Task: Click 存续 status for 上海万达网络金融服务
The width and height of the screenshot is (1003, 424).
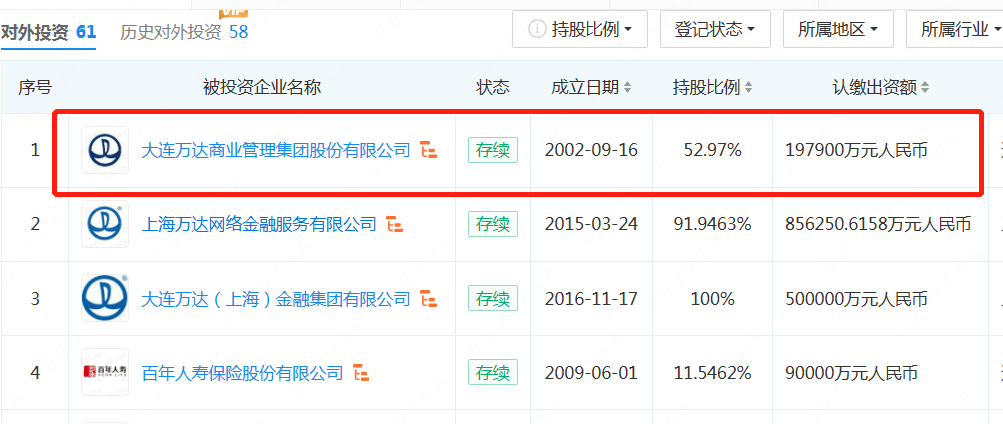Action: tap(493, 224)
